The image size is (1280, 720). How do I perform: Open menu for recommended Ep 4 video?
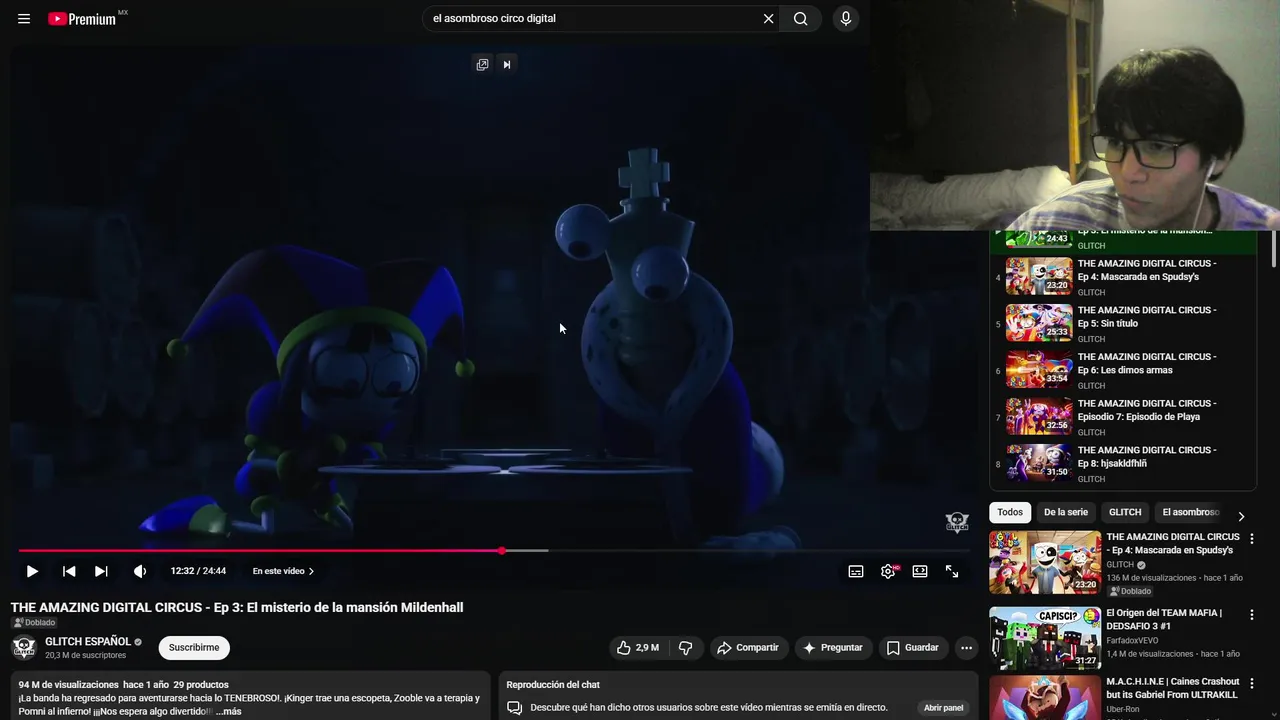(x=1251, y=539)
